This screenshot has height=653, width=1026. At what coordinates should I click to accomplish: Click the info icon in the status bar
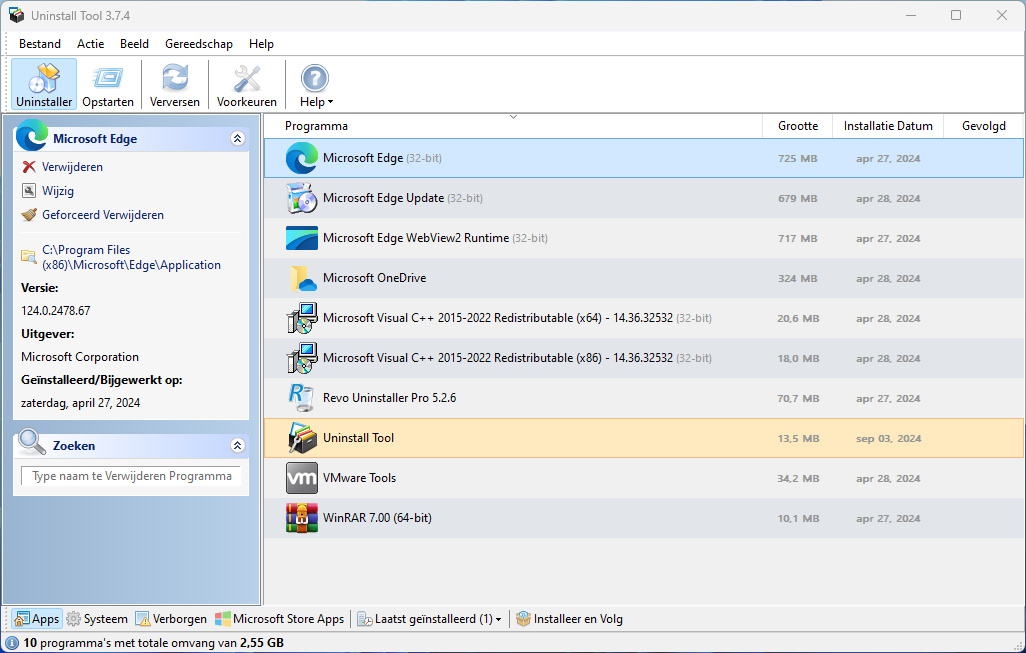(x=12, y=643)
